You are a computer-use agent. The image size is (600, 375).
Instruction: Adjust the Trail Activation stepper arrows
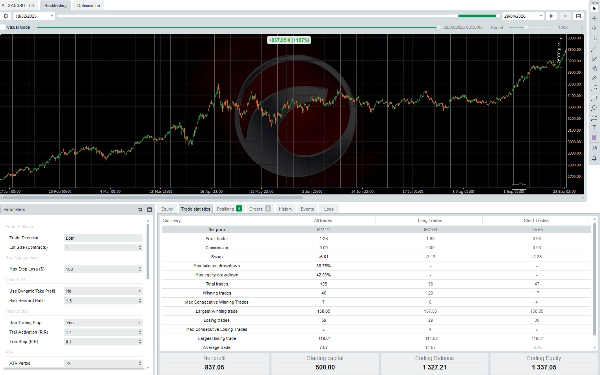[140, 332]
